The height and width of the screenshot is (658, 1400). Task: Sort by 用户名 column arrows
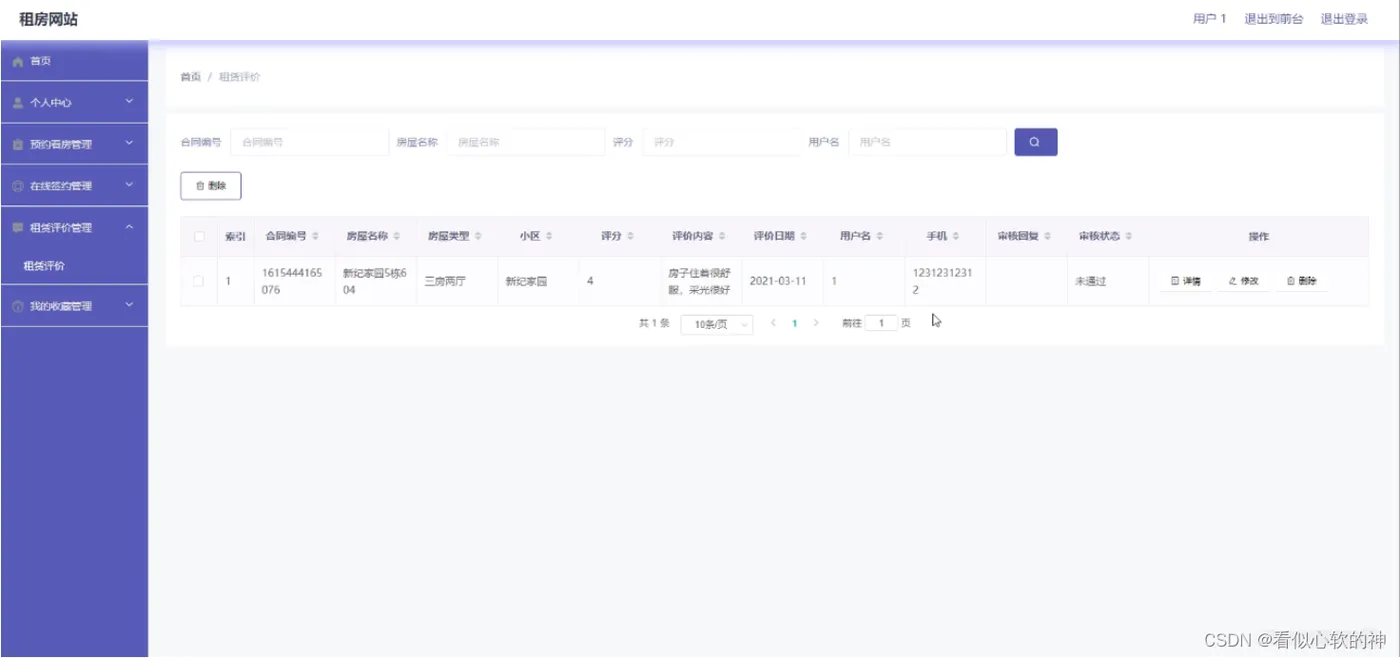click(x=880, y=237)
